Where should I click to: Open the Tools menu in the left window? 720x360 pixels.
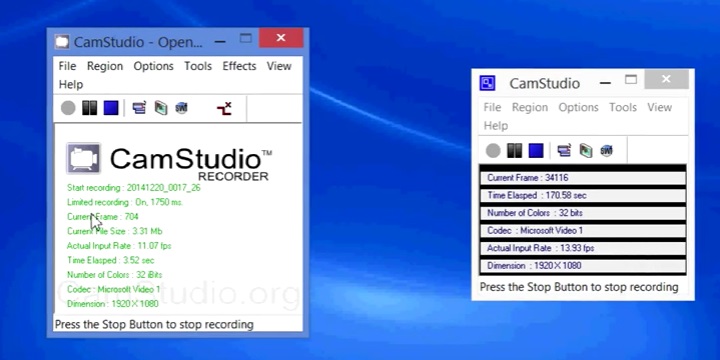coord(198,66)
